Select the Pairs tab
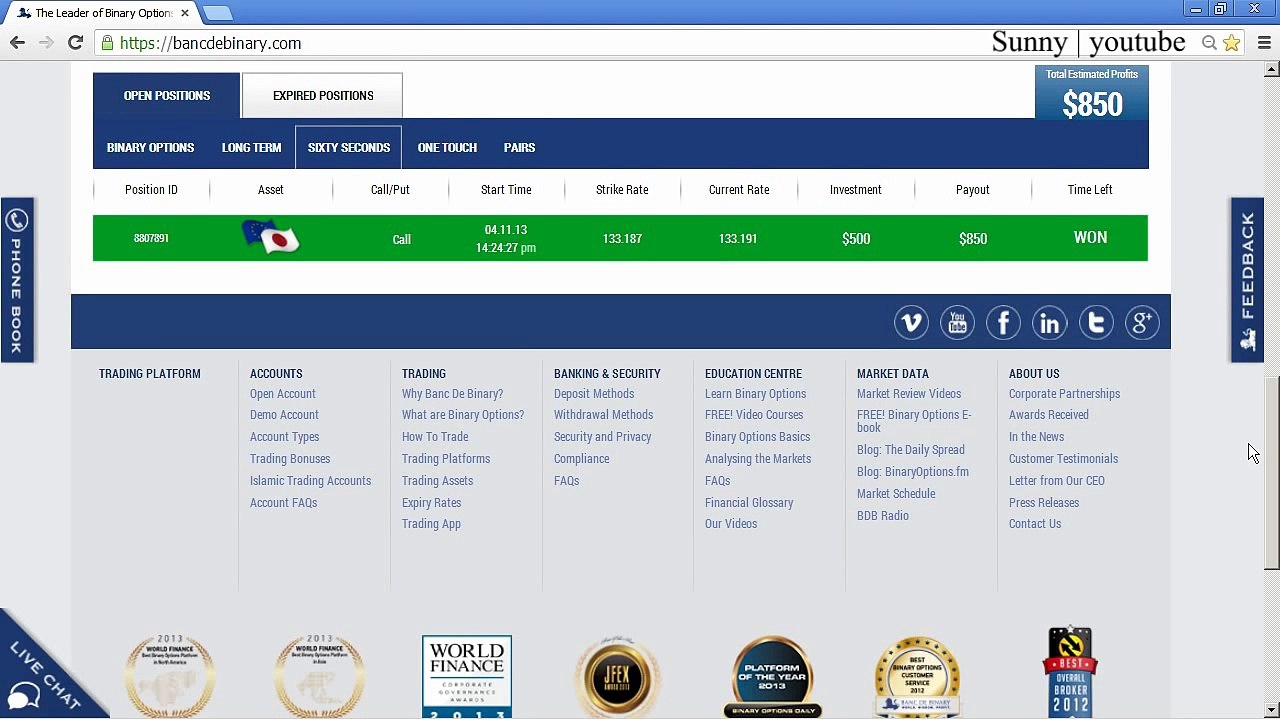 coord(519,148)
